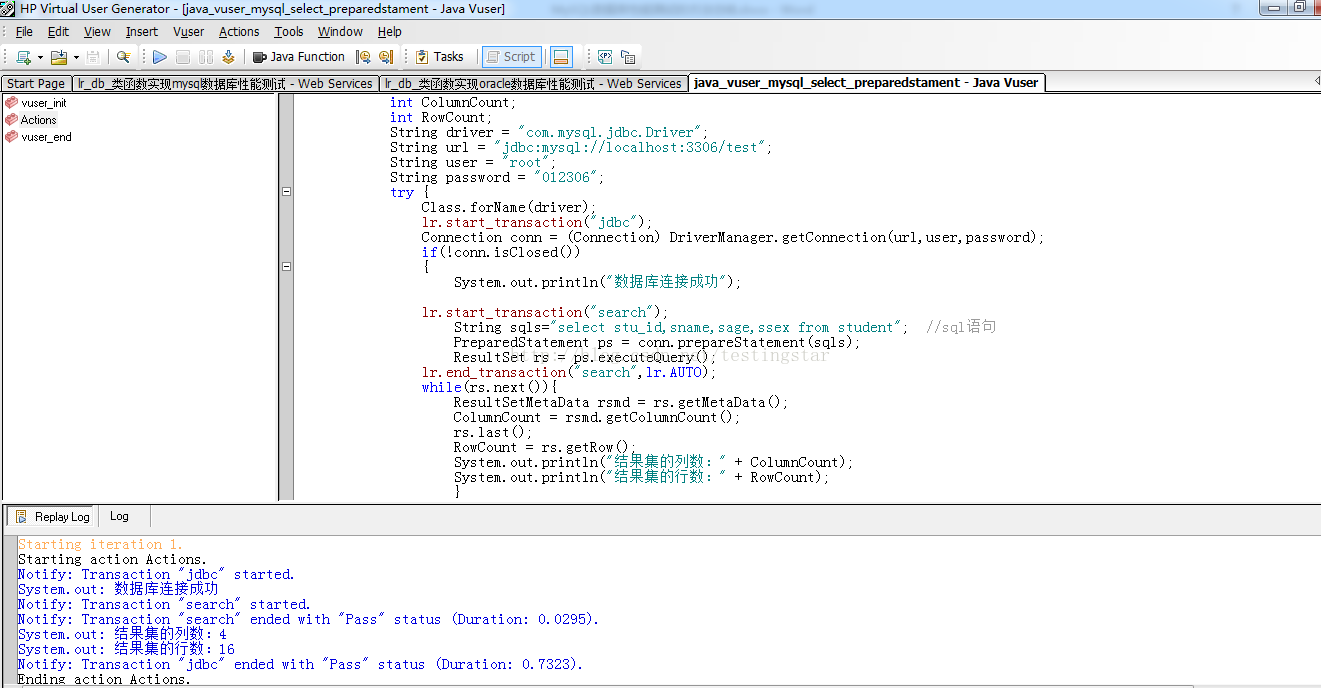Select vuser_end in the action tree
The image size is (1321, 688).
pyautogui.click(x=46, y=137)
